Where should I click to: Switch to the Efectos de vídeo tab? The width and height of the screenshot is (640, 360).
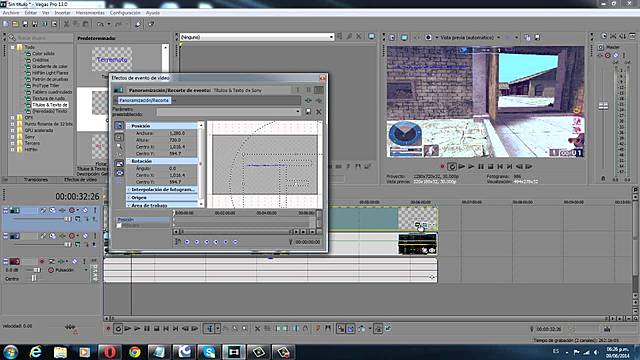pyautogui.click(x=80, y=180)
